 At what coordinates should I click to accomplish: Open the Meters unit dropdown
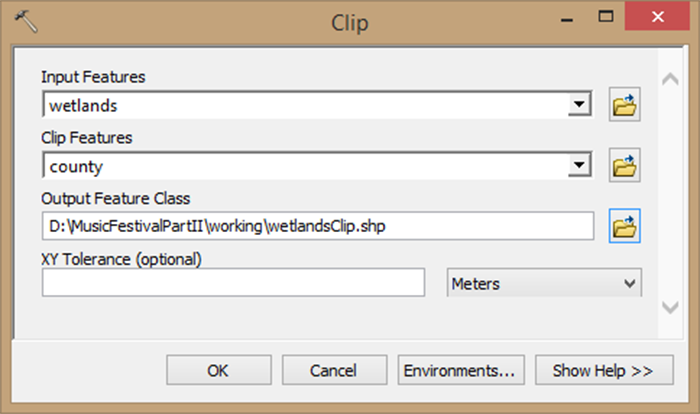tap(543, 284)
